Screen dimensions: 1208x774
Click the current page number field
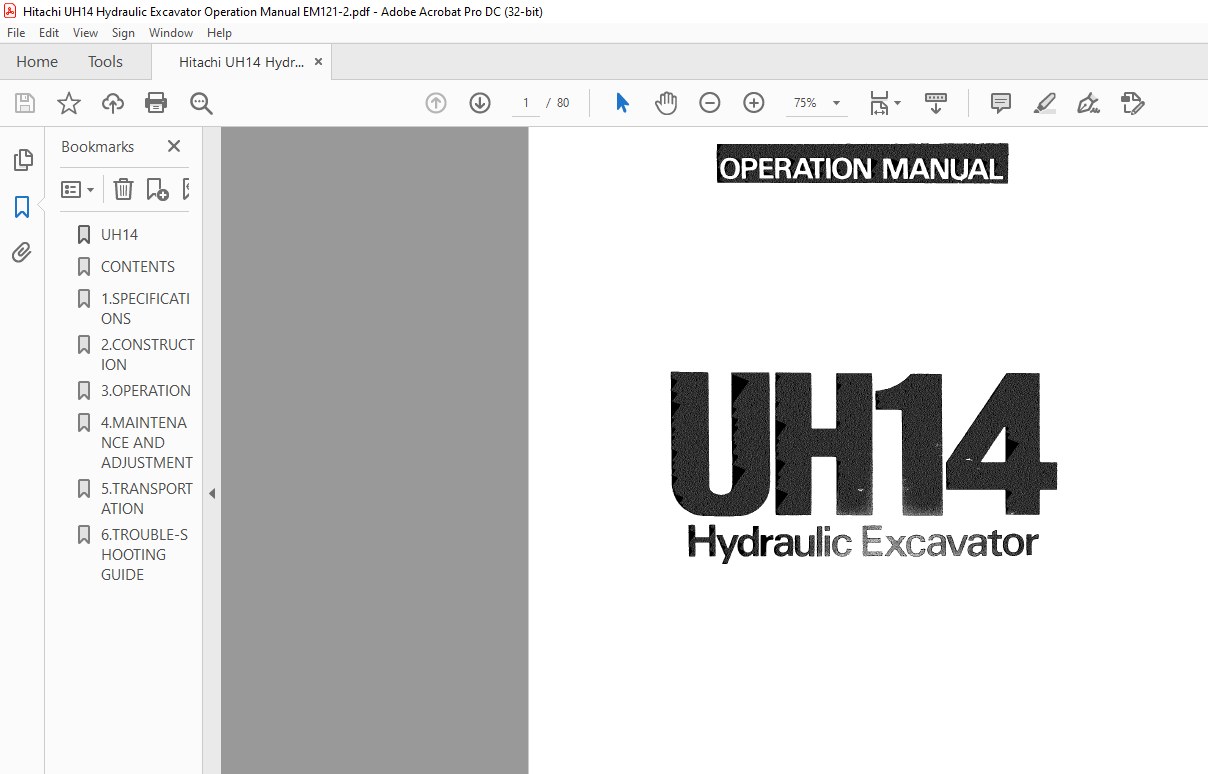(x=526, y=103)
